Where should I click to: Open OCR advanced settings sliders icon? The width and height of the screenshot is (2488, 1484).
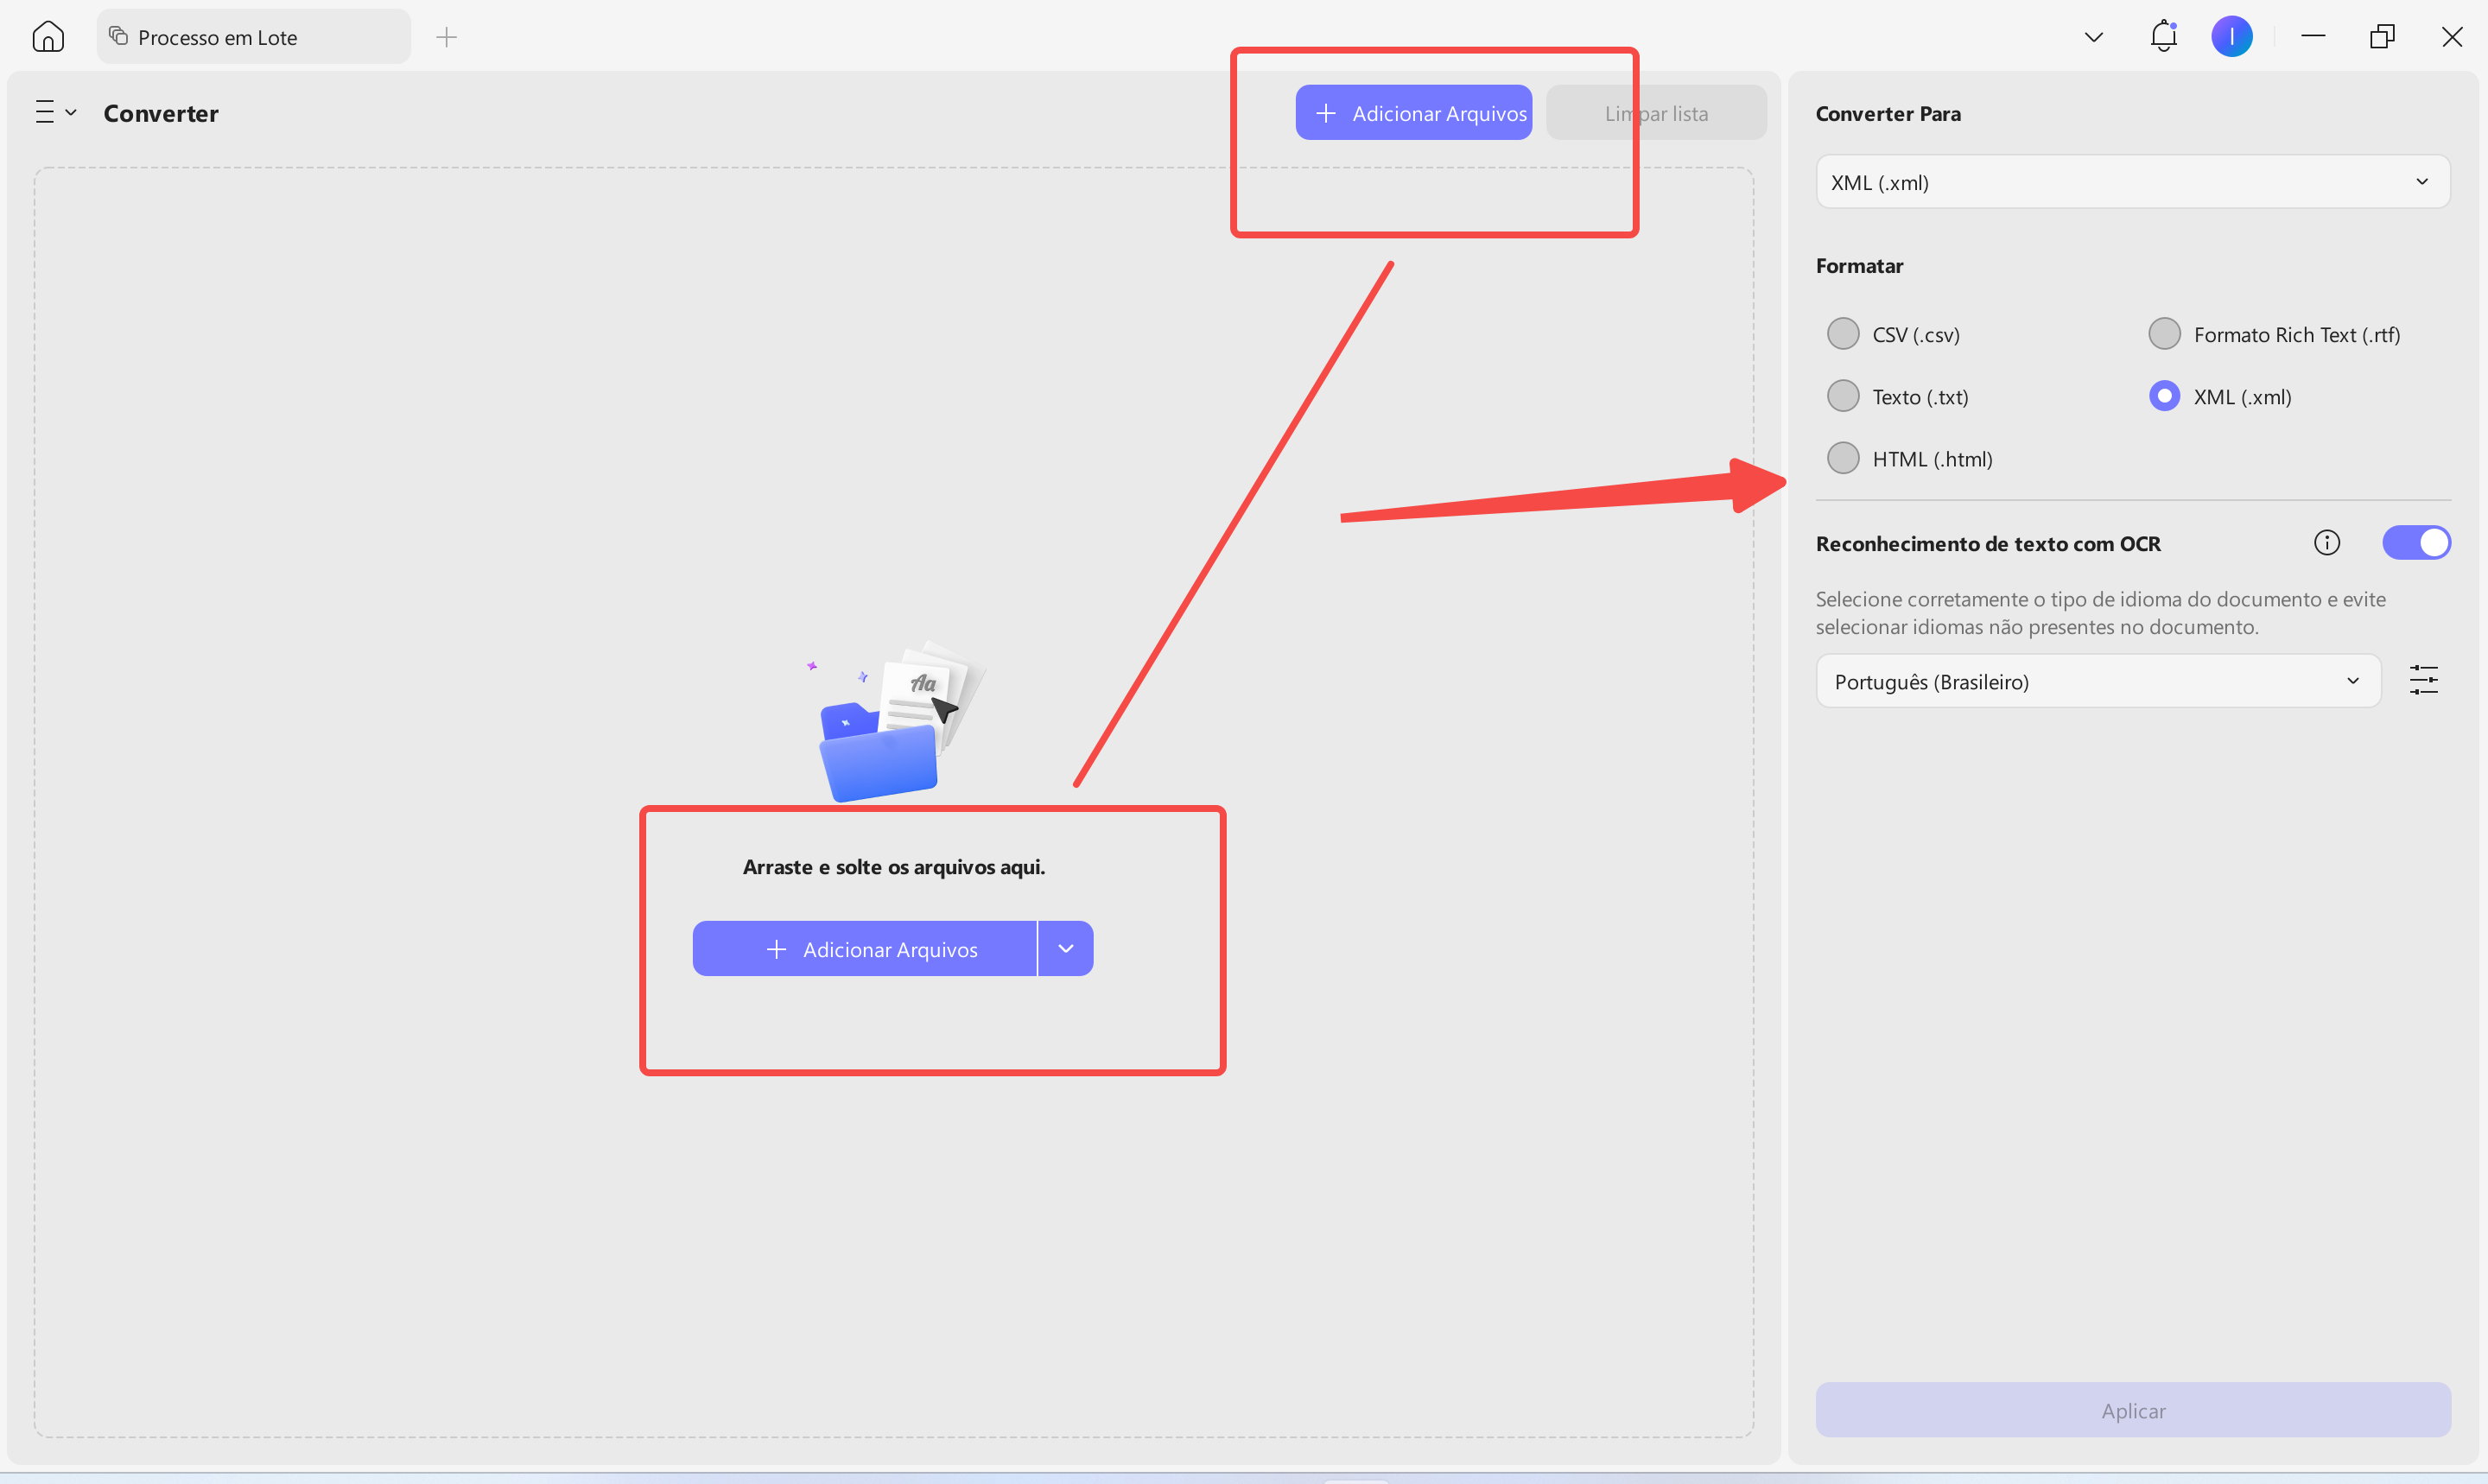[2423, 681]
